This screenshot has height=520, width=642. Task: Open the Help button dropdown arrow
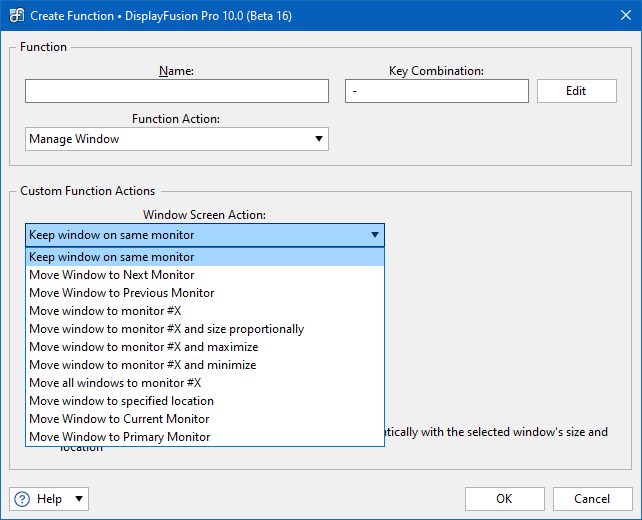pyautogui.click(x=79, y=499)
